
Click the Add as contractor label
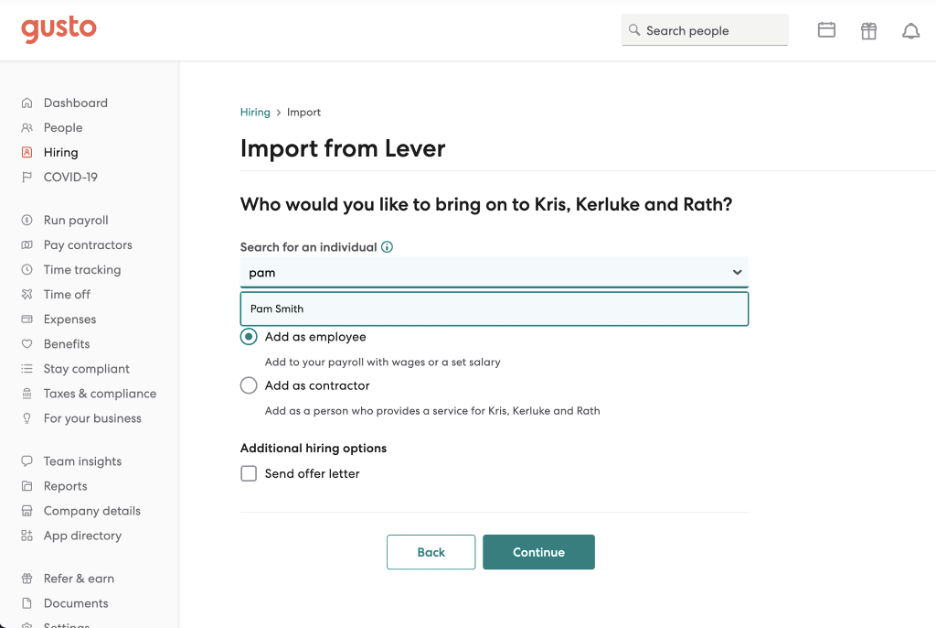pos(317,386)
